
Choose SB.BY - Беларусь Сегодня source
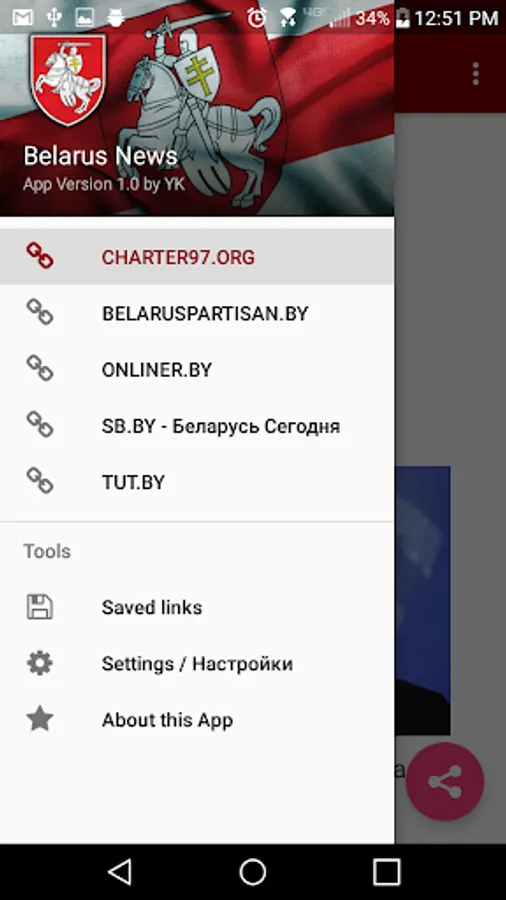[x=197, y=425]
